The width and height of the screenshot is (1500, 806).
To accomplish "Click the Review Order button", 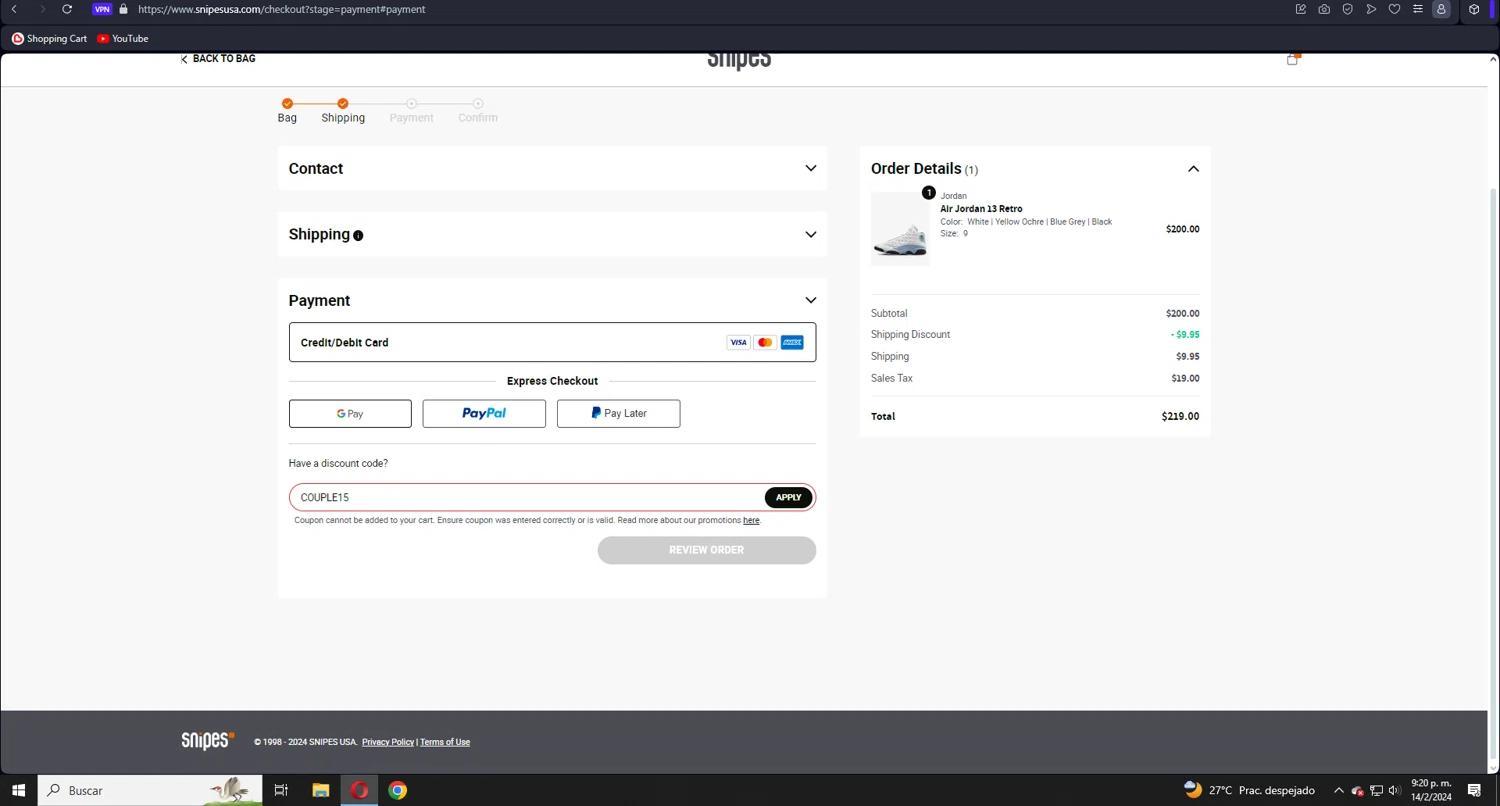I will 707,550.
